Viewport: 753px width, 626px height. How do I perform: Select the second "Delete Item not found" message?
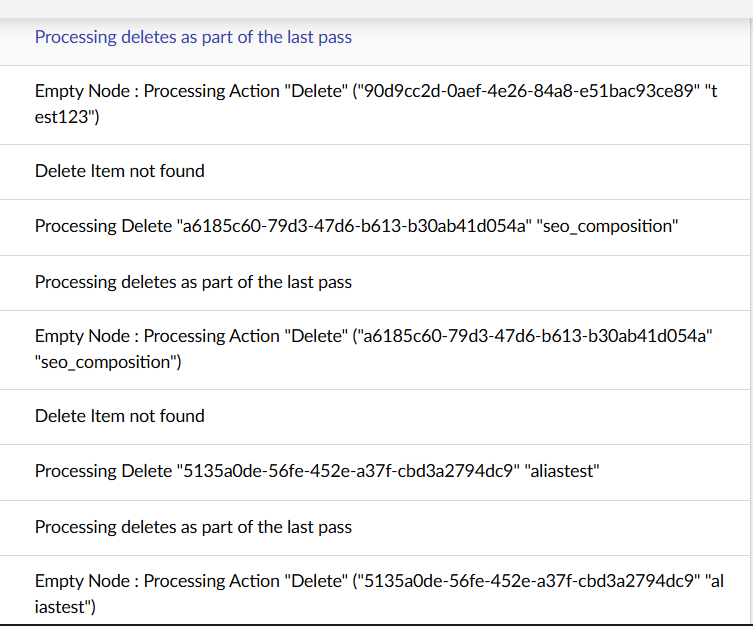(119, 416)
